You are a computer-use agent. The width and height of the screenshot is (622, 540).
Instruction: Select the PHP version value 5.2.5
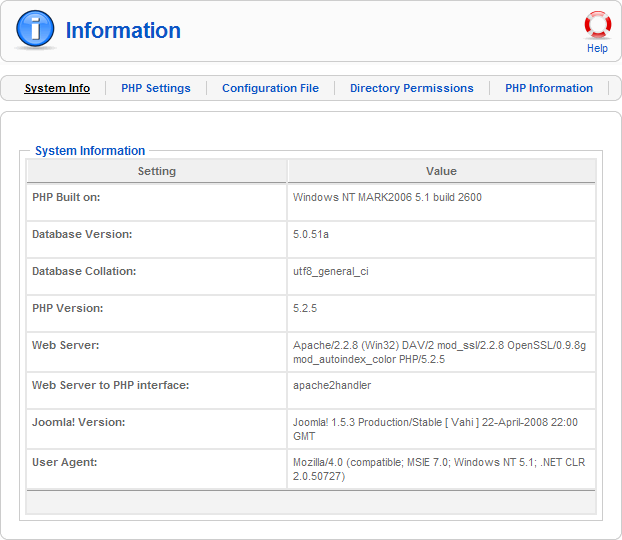(305, 308)
